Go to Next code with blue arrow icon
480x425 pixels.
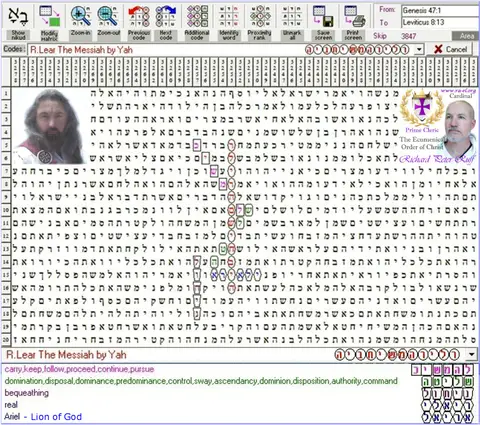click(166, 17)
